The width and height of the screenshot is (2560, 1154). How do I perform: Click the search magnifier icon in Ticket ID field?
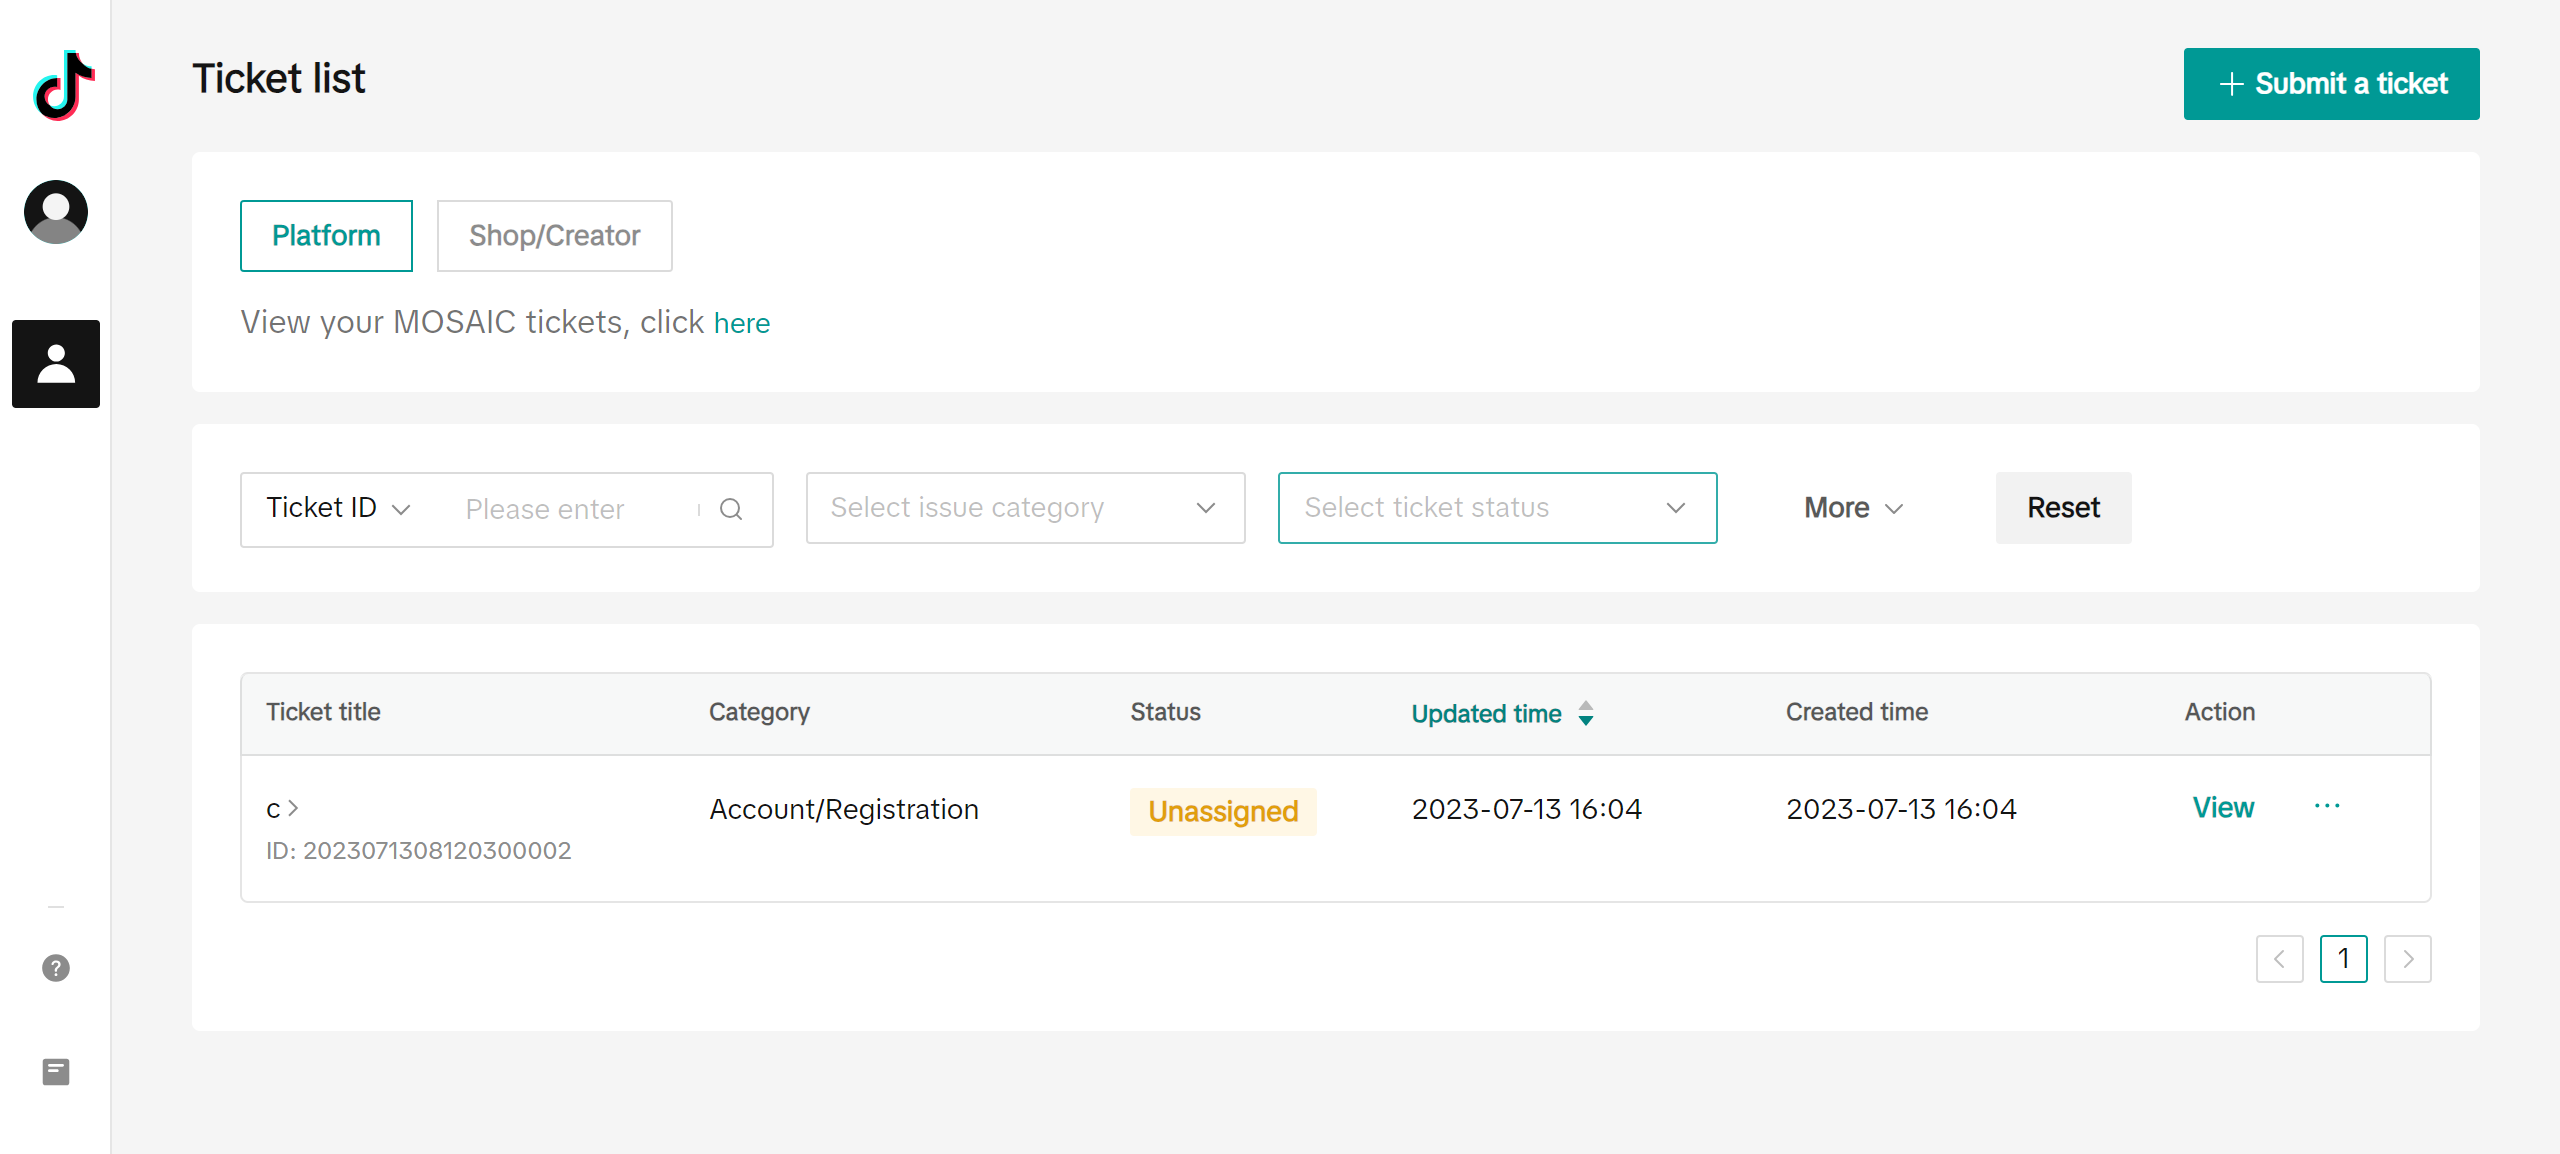coord(731,509)
